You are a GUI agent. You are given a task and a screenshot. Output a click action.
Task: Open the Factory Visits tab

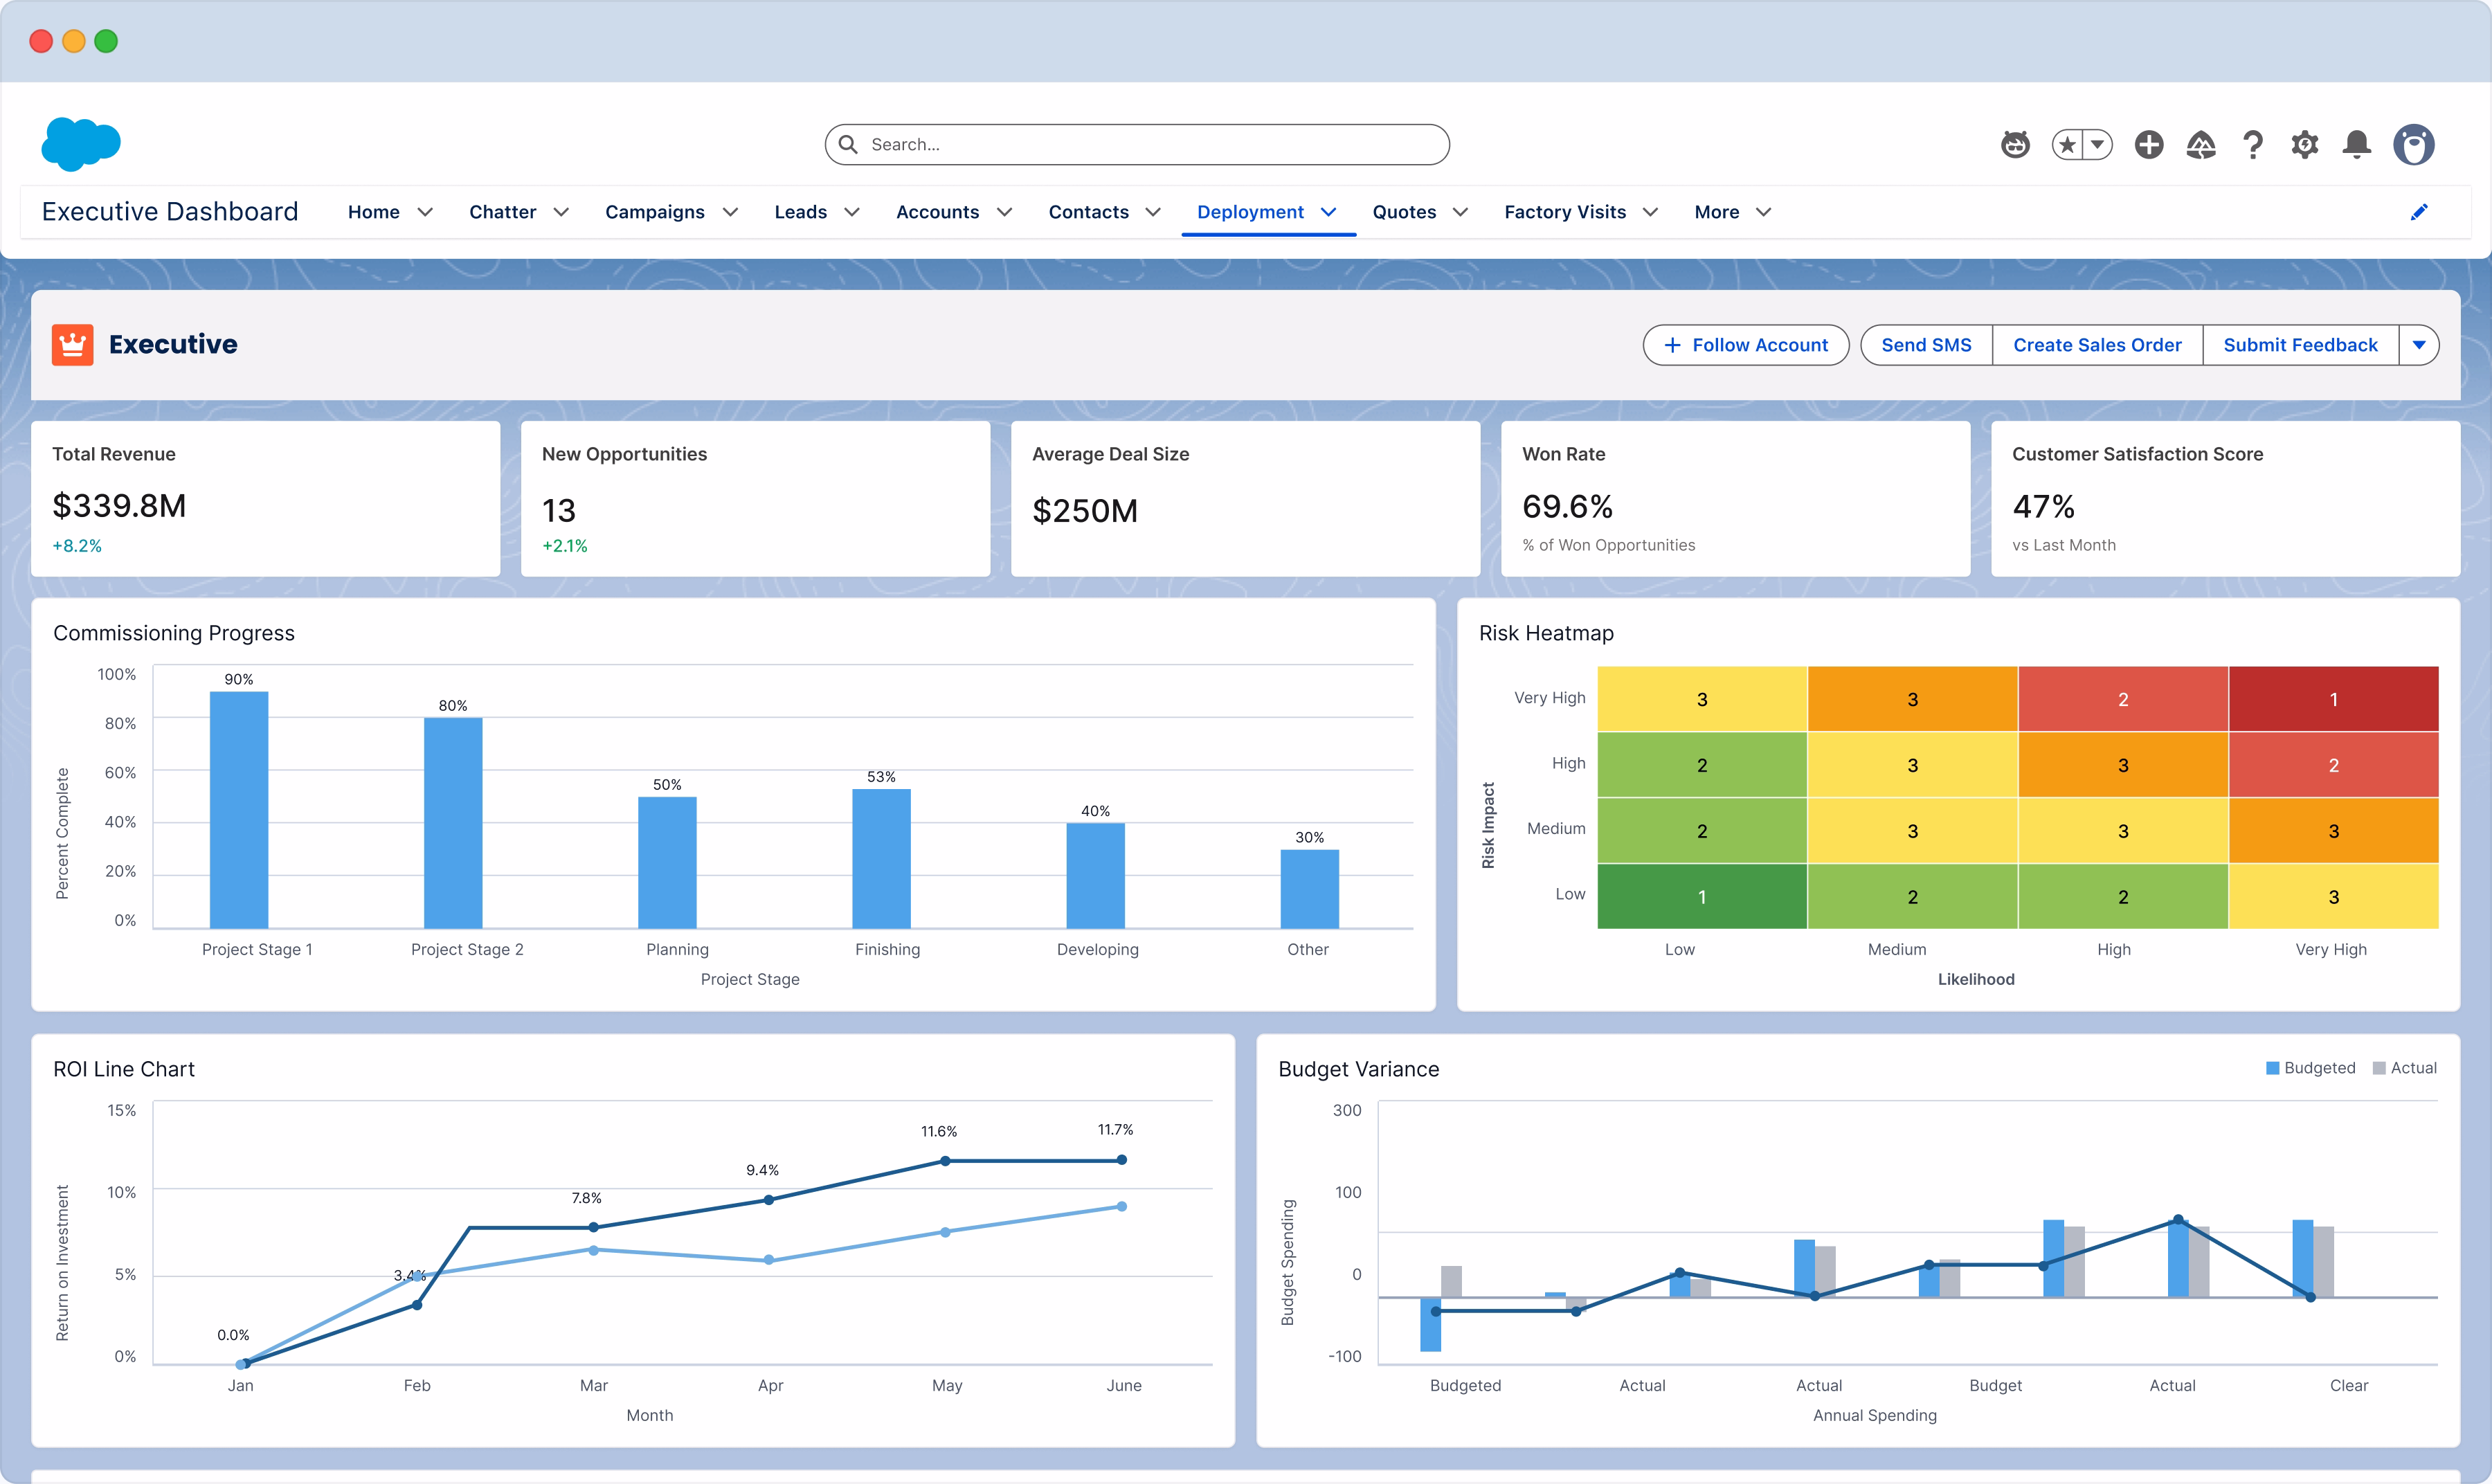click(x=1565, y=212)
